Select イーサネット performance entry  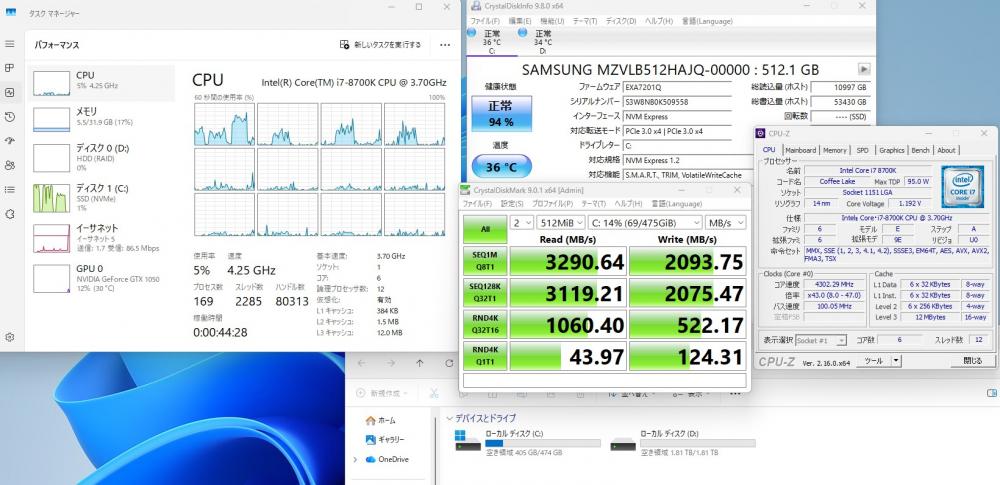(x=101, y=237)
